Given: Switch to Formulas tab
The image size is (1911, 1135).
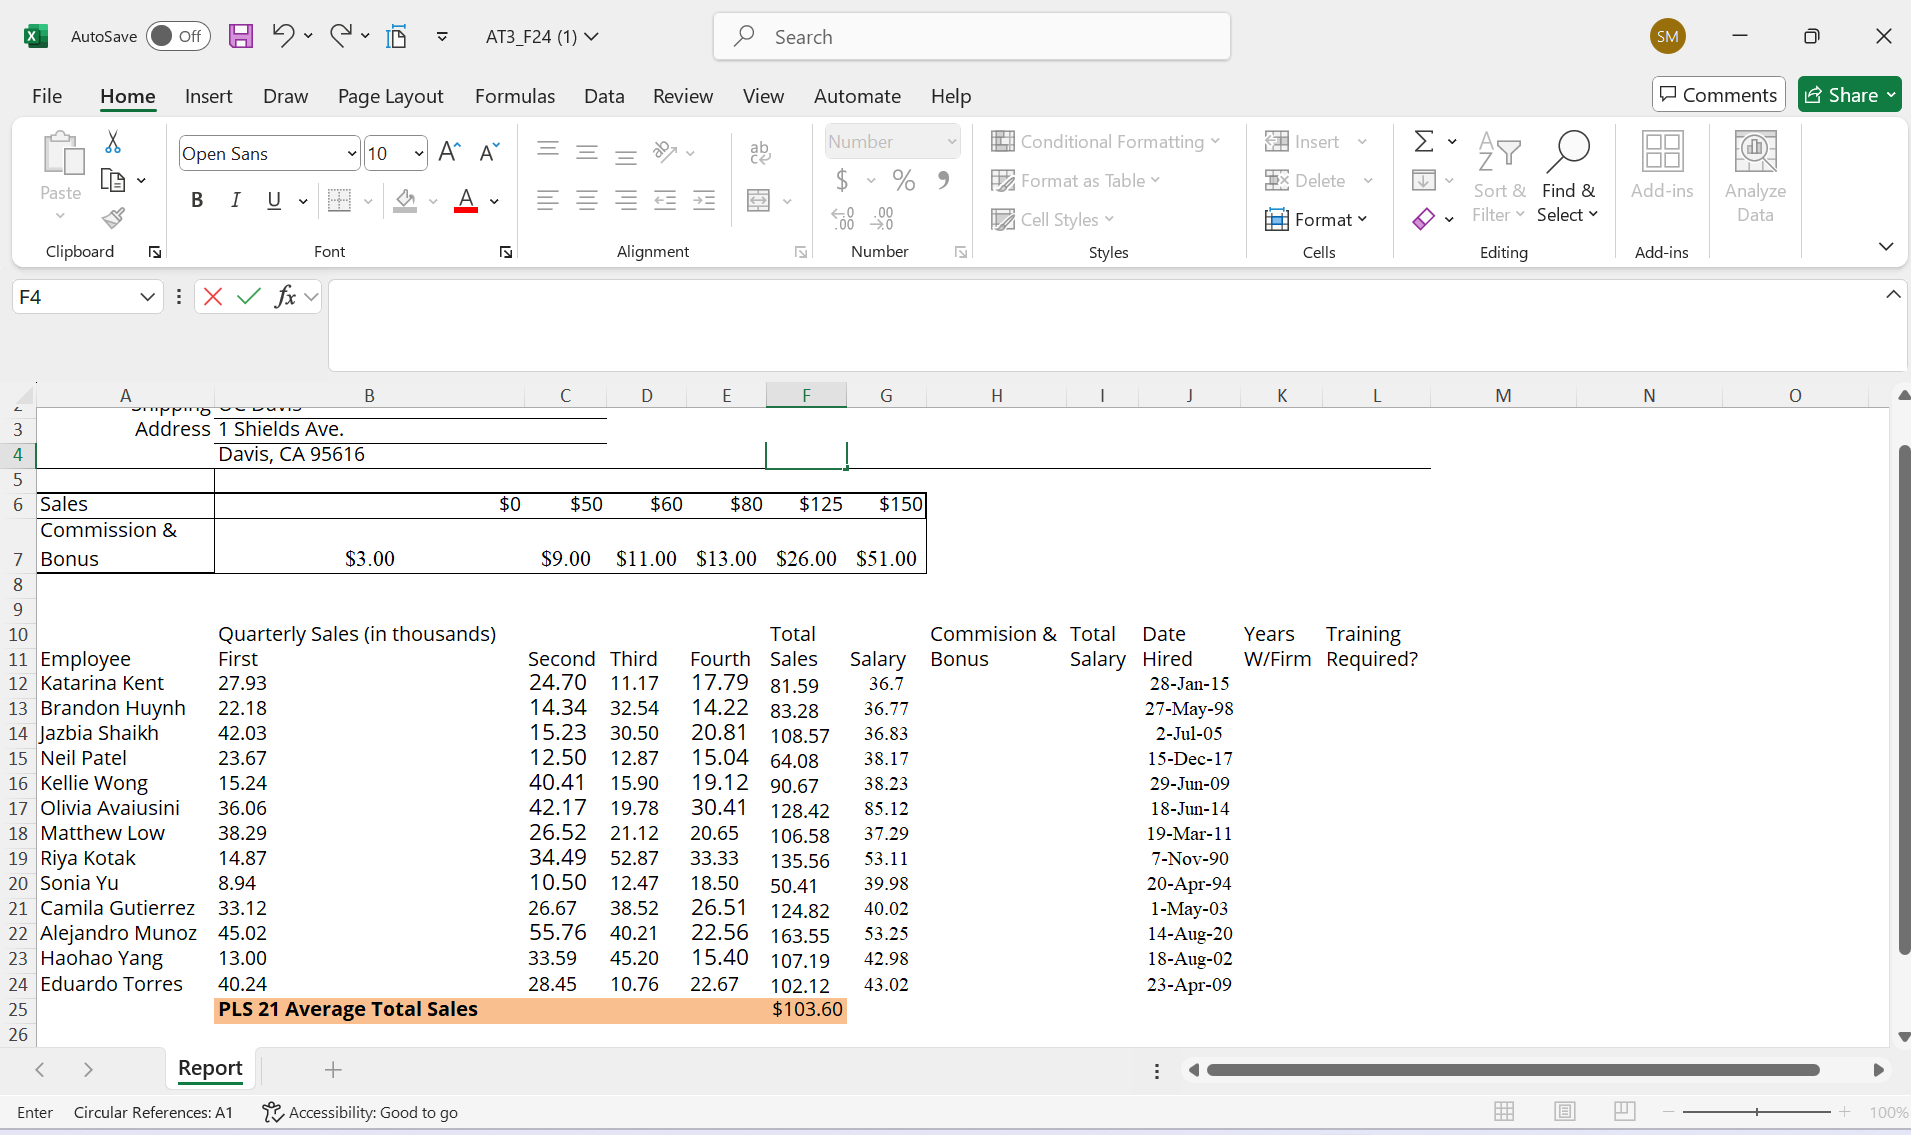Looking at the screenshot, I should 515,96.
